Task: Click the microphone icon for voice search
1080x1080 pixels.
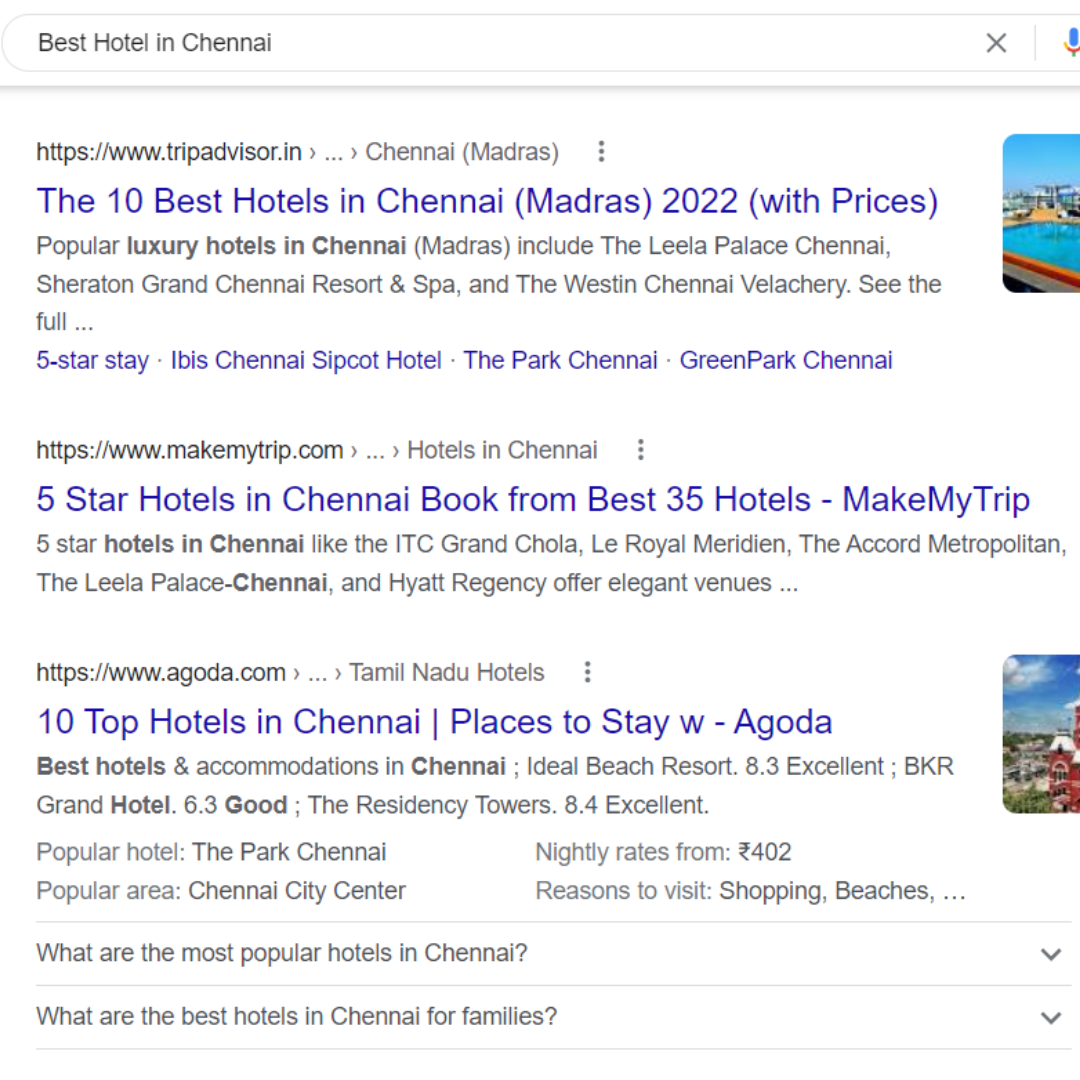Action: pos(1072,43)
